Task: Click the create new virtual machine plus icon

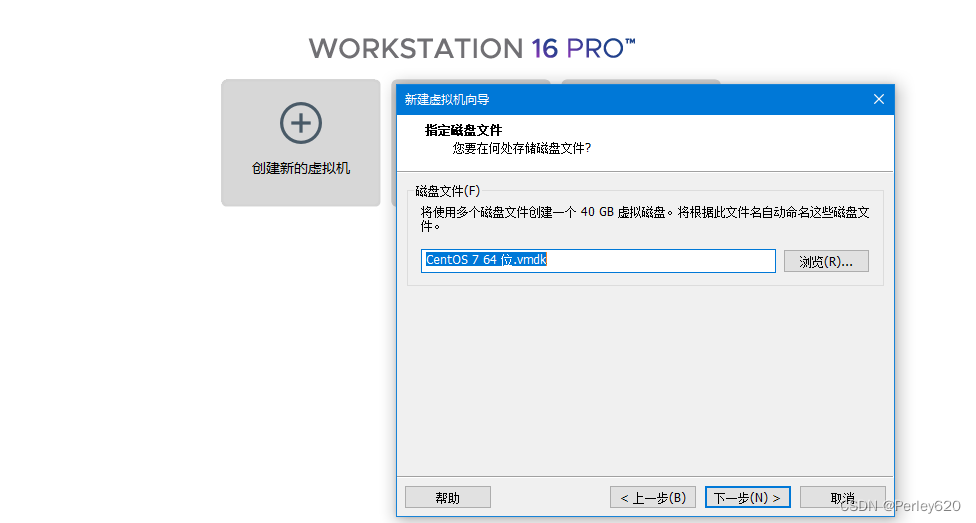Action: point(301,123)
